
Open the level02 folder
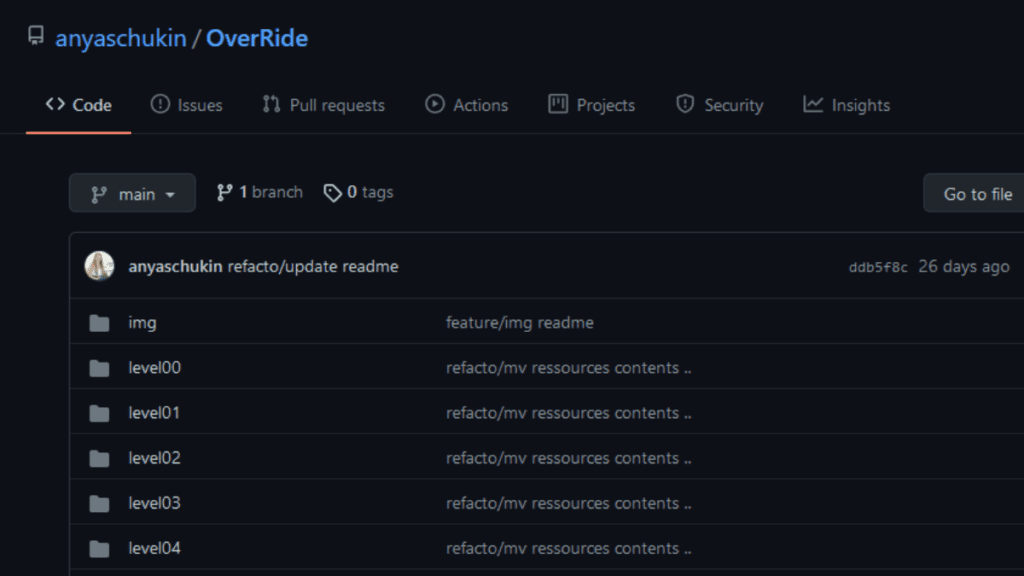[x=155, y=458]
